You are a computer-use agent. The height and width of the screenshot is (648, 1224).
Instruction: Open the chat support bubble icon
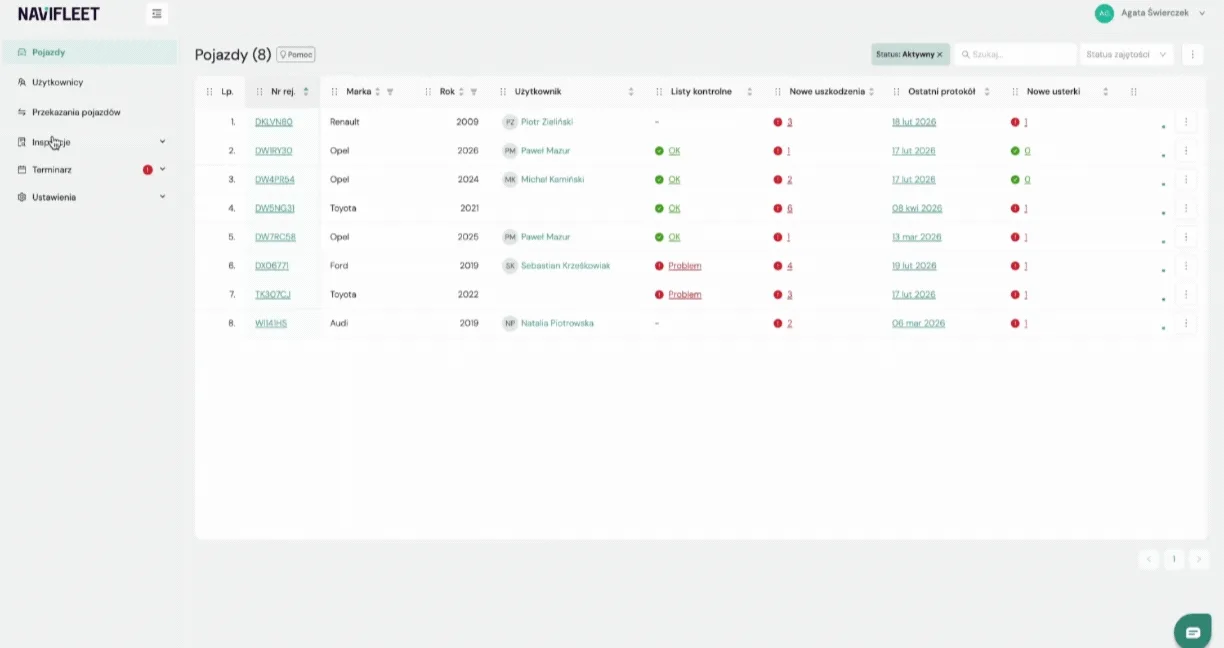point(1192,632)
